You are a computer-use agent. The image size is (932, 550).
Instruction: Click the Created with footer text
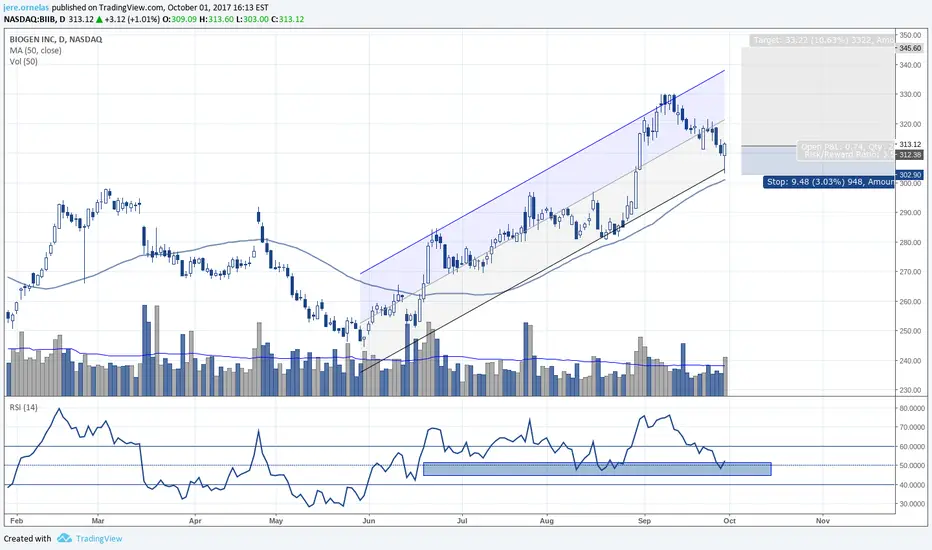click(27, 539)
